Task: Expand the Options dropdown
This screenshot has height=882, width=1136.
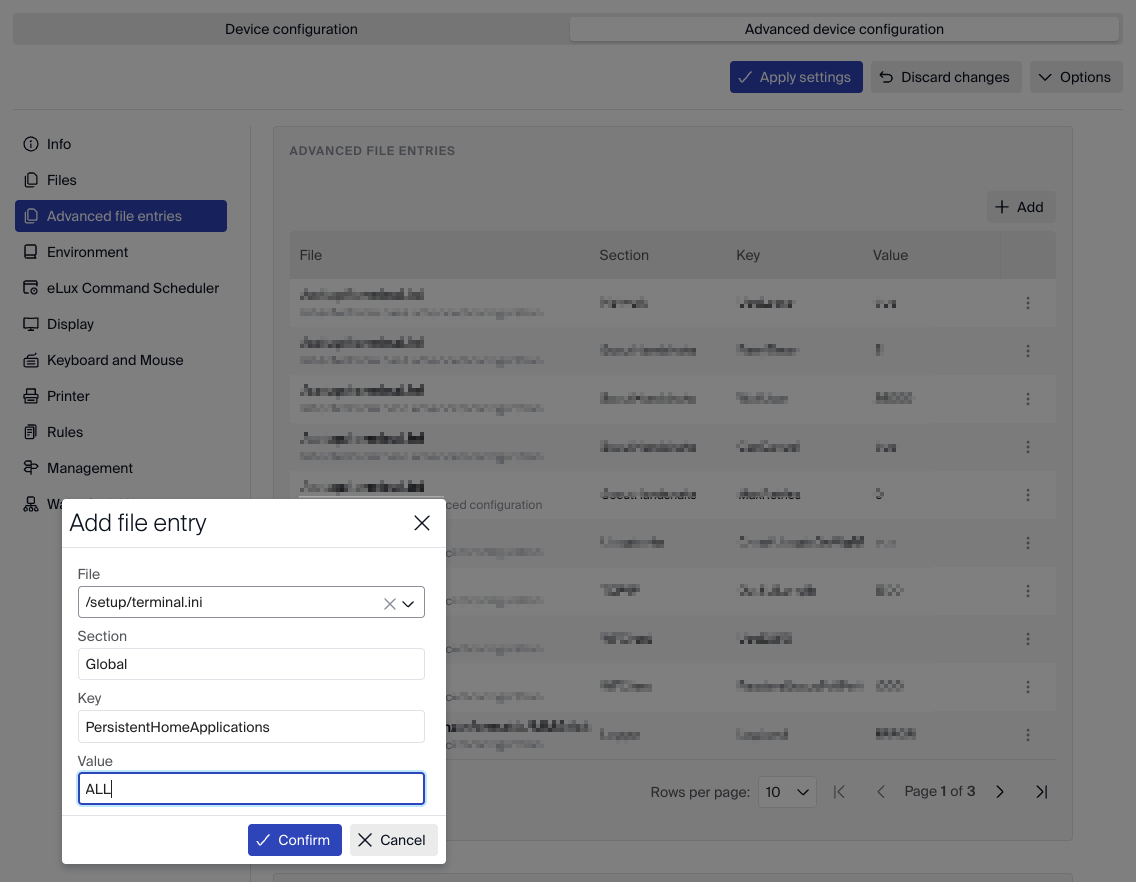Action: coord(1075,77)
